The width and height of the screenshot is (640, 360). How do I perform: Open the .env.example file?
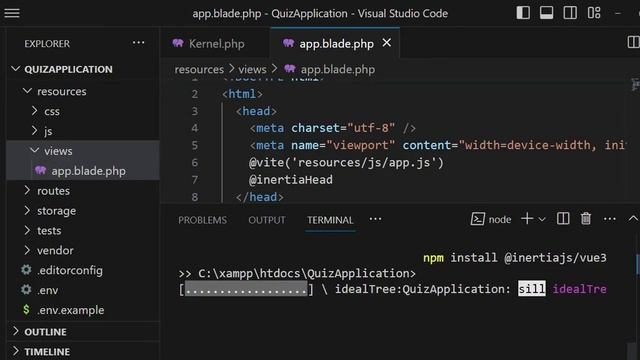(83, 310)
